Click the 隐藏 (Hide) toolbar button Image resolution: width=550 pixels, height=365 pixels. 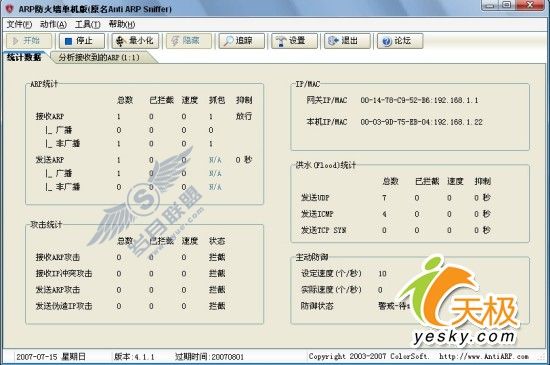click(x=189, y=41)
